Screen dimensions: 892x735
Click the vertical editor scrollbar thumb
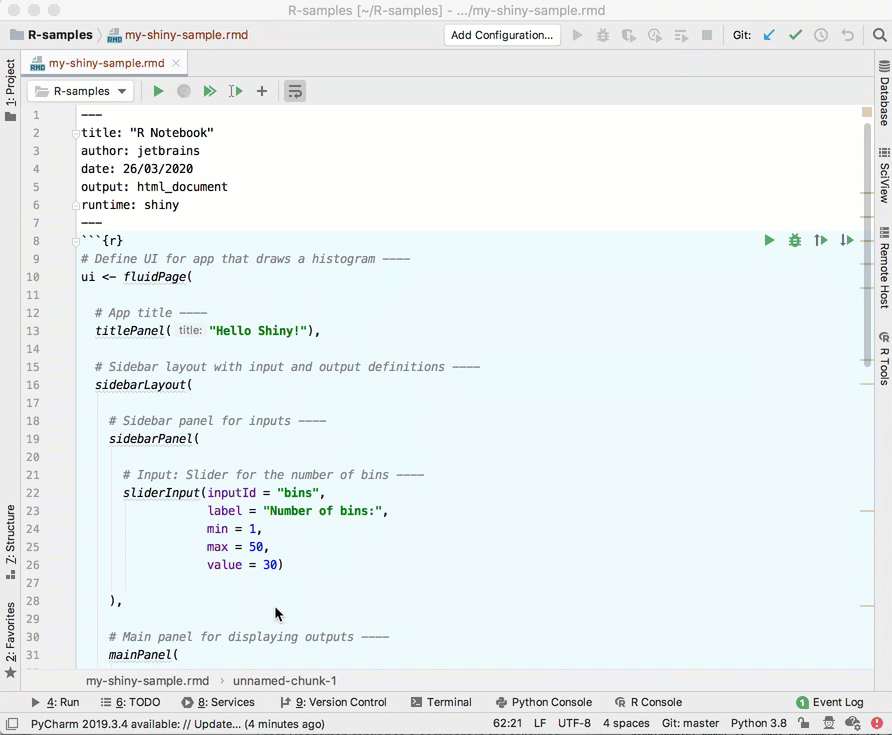867,245
